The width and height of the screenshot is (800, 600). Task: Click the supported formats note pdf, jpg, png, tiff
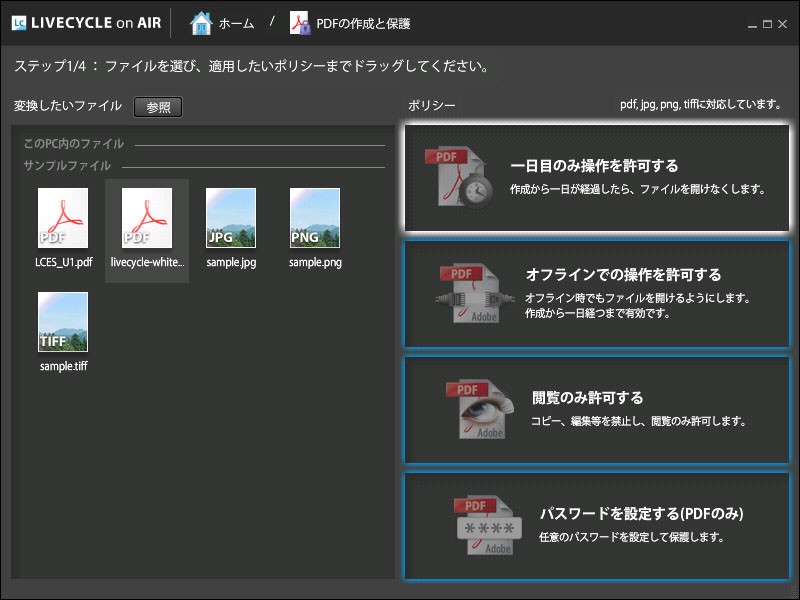(701, 105)
